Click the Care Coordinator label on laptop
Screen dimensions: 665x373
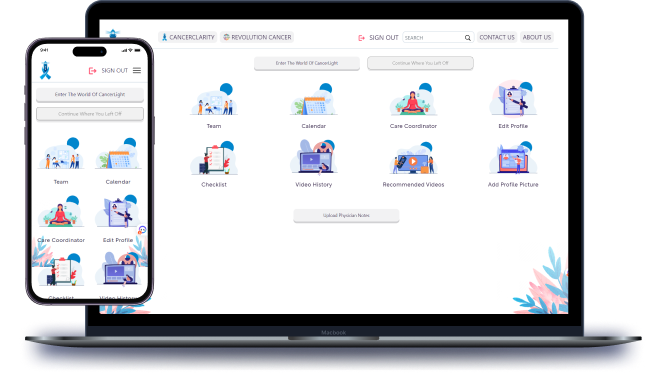(x=413, y=126)
